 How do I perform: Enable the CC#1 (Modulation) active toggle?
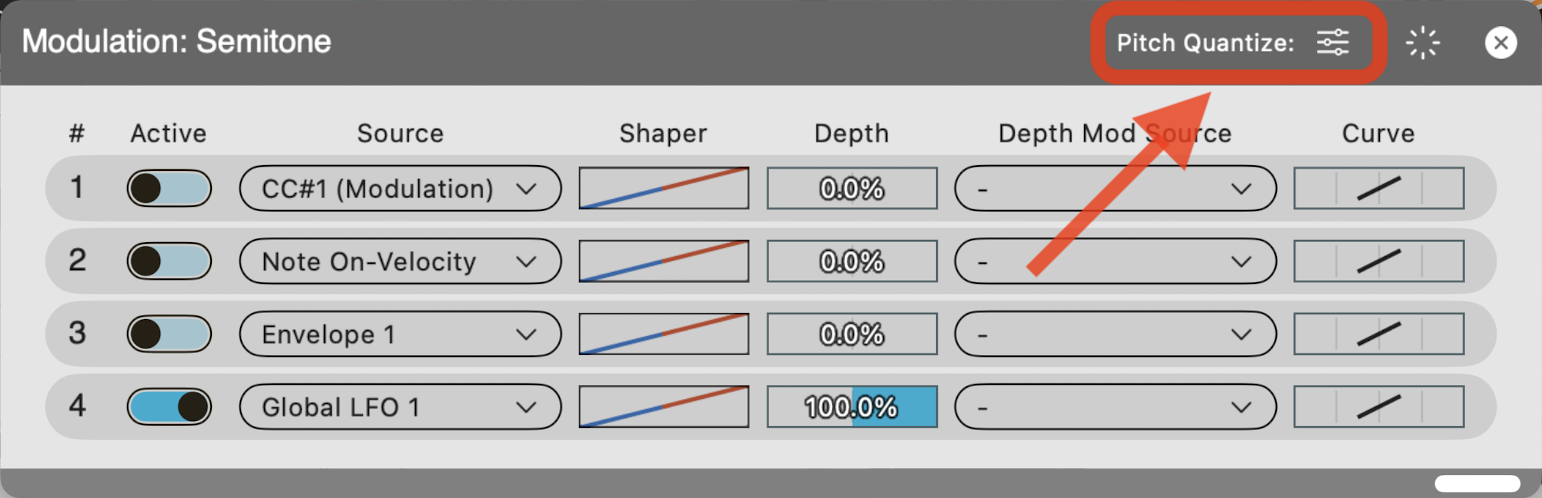coord(169,188)
